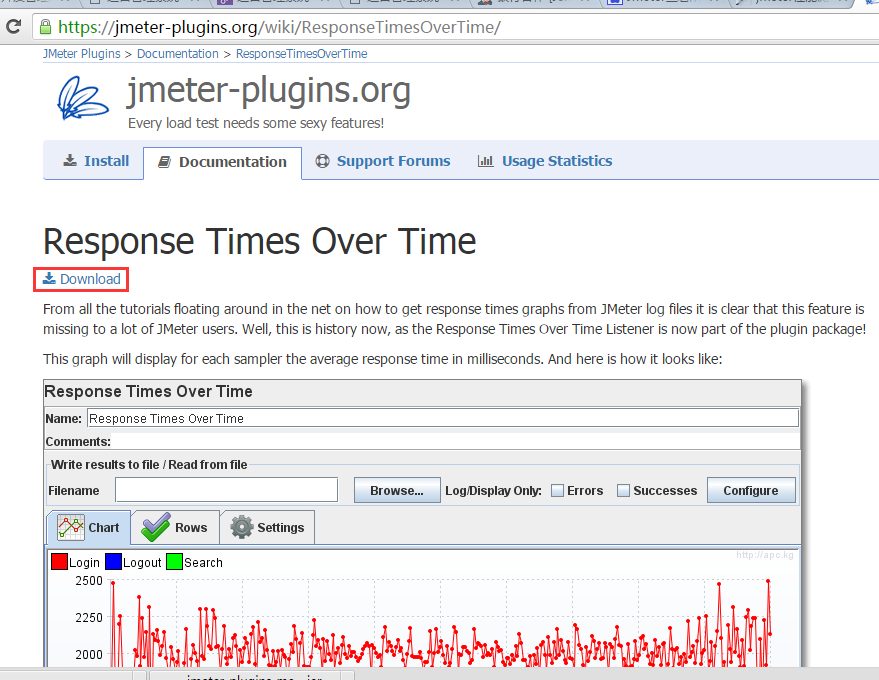Follow the Documentation breadcrumb link
The width and height of the screenshot is (879, 680).
(x=178, y=54)
